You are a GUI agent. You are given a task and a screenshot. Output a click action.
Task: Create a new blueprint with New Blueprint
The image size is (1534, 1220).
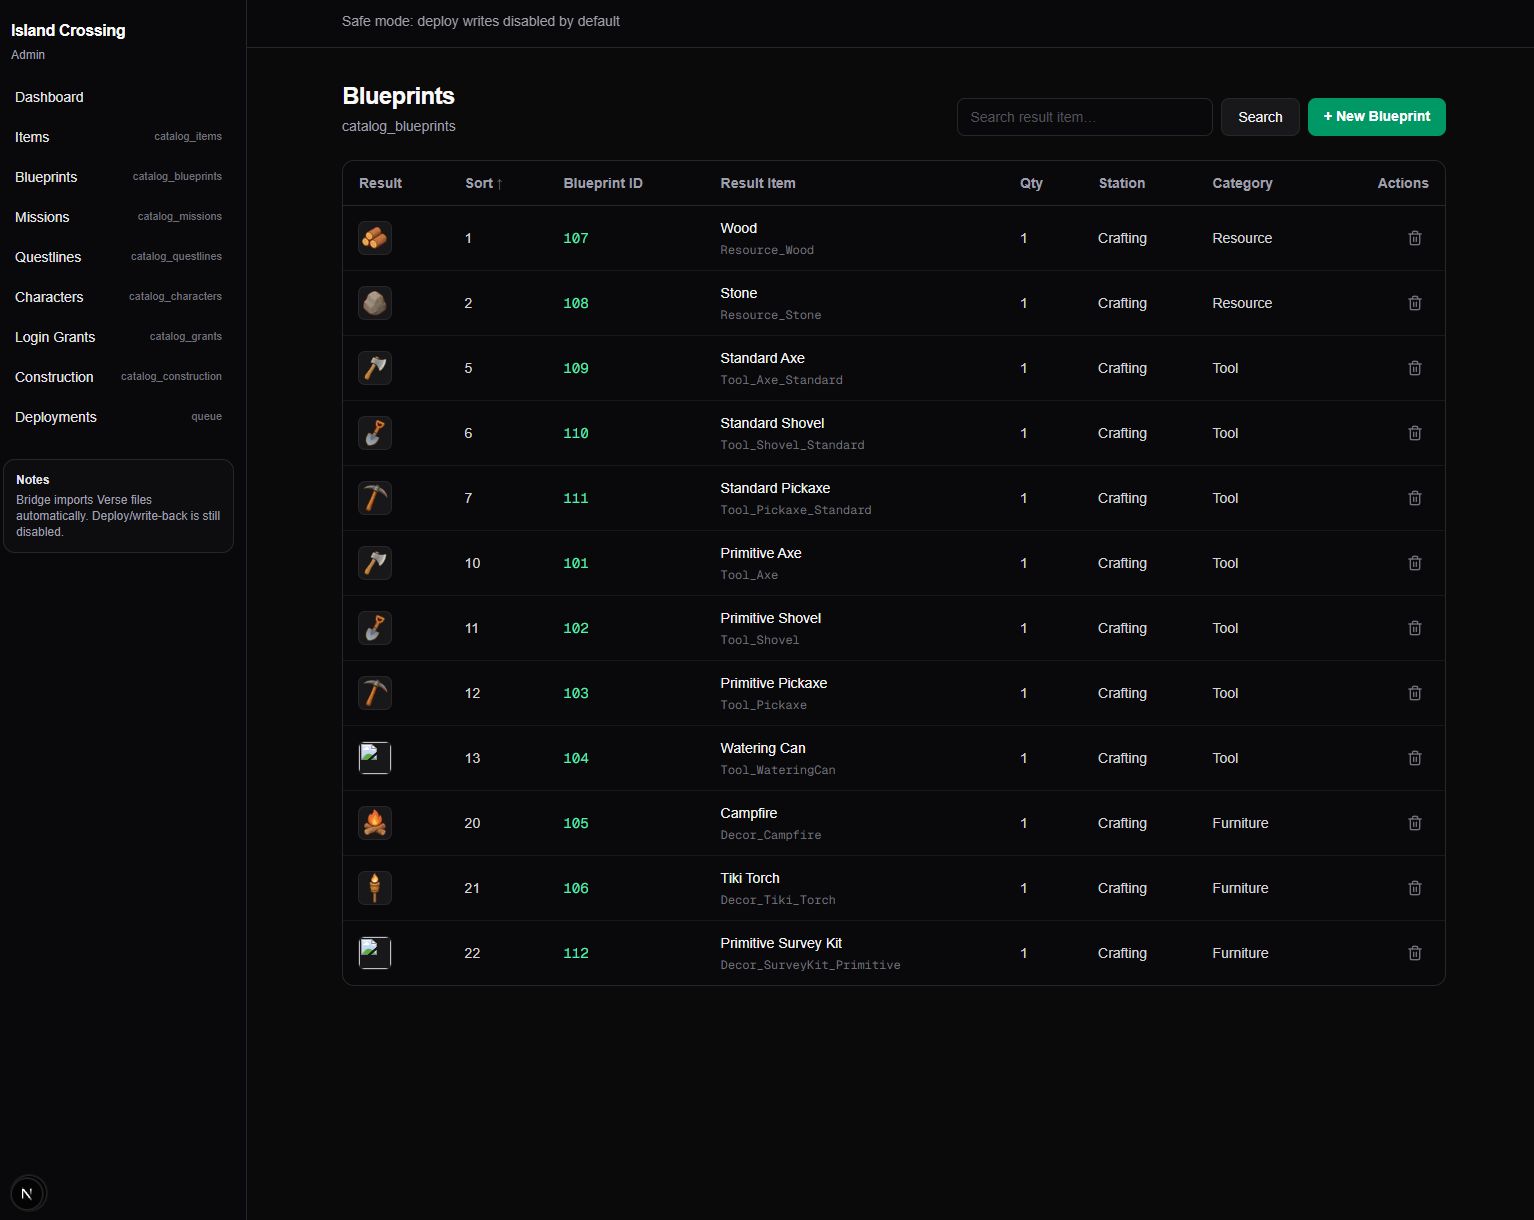pyautogui.click(x=1376, y=117)
